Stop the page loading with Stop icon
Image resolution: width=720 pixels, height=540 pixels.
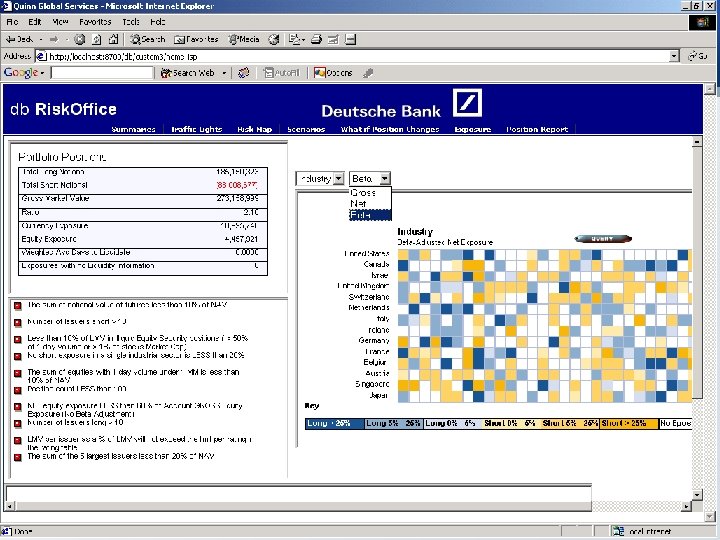click(x=79, y=39)
